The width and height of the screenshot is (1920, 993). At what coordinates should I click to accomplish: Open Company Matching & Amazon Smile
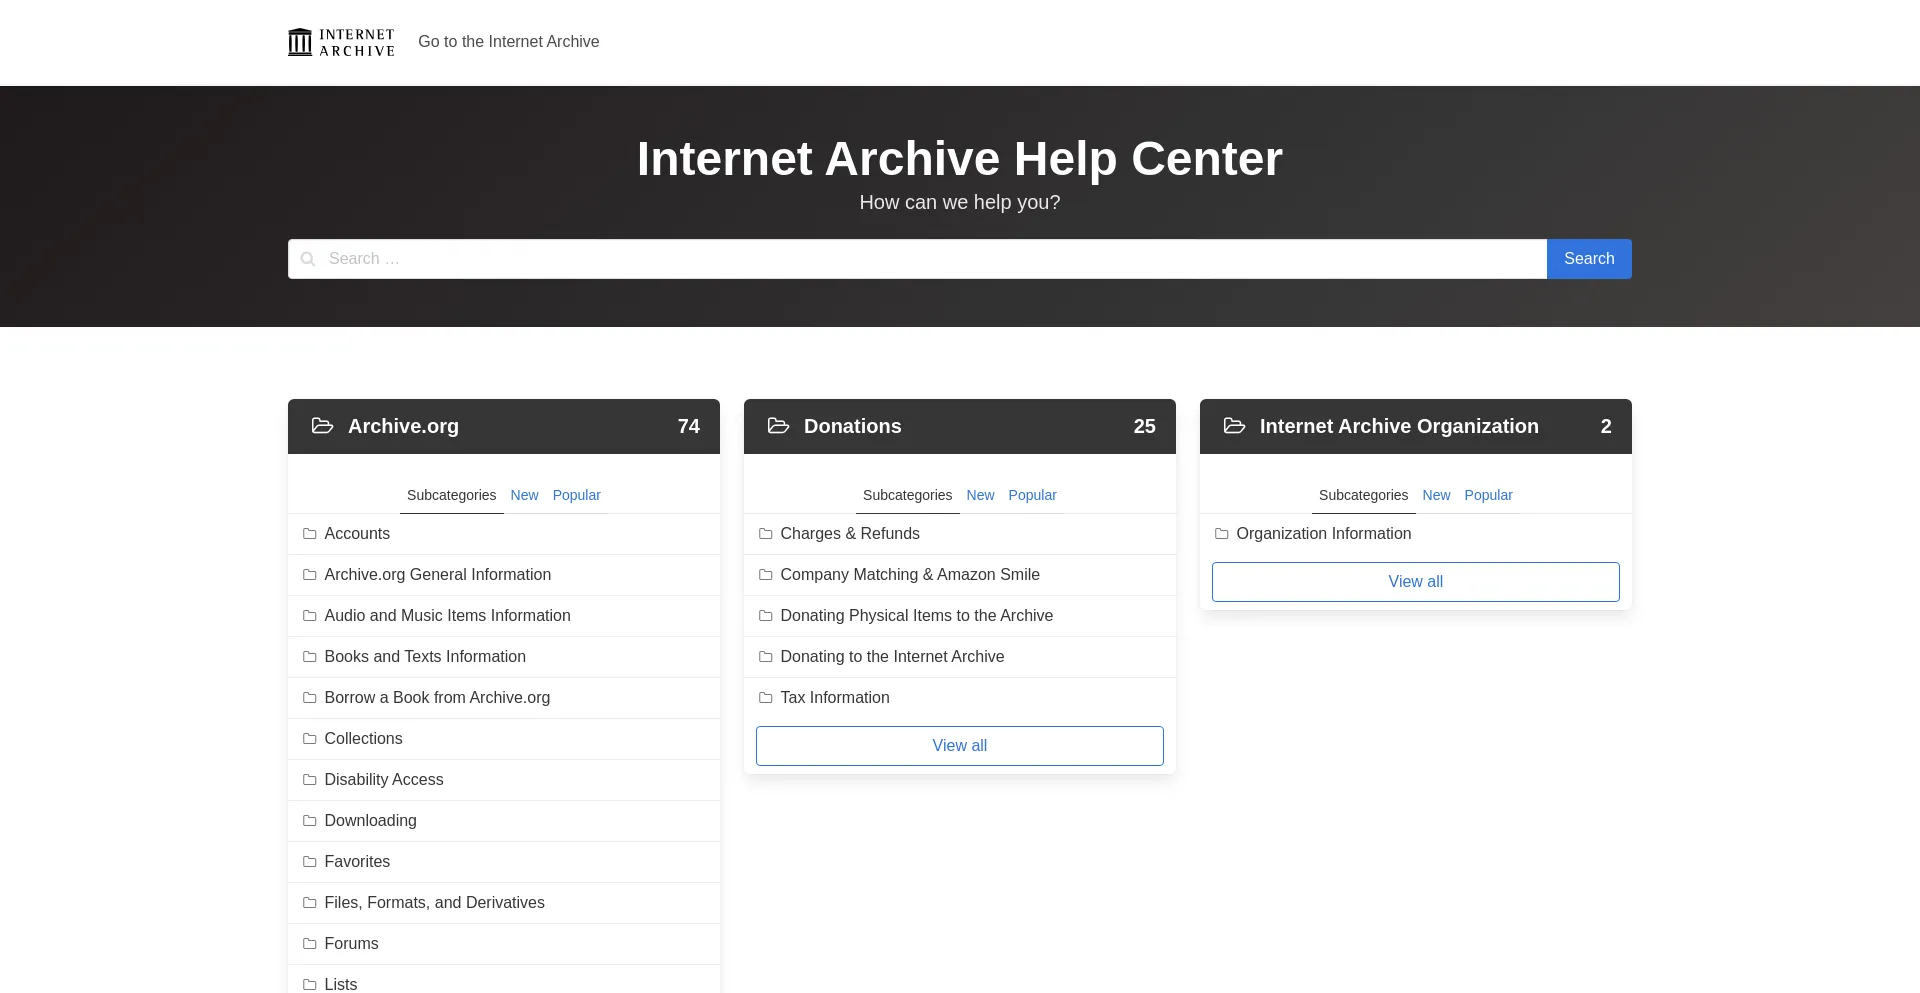click(x=910, y=575)
